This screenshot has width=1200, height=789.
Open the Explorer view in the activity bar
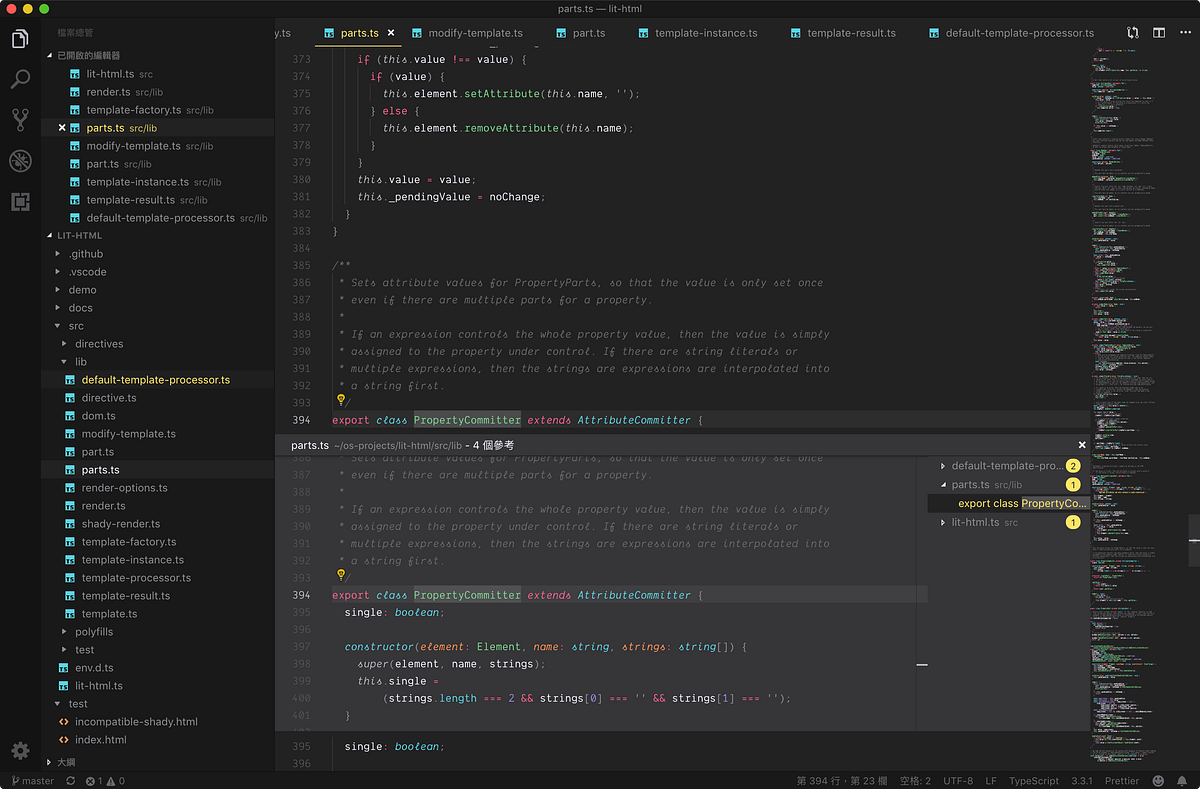coord(20,37)
